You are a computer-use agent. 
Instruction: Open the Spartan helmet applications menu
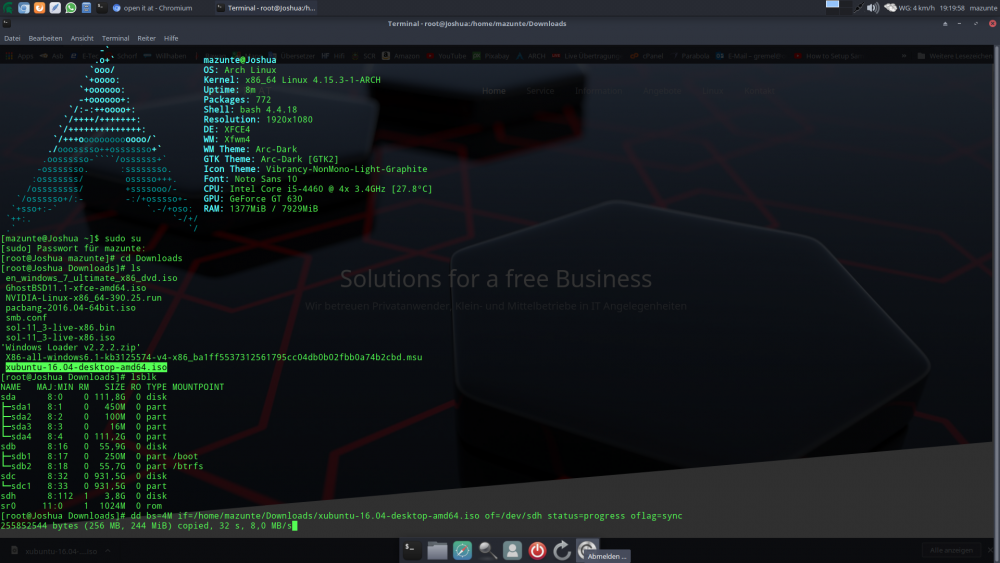pos(8,8)
